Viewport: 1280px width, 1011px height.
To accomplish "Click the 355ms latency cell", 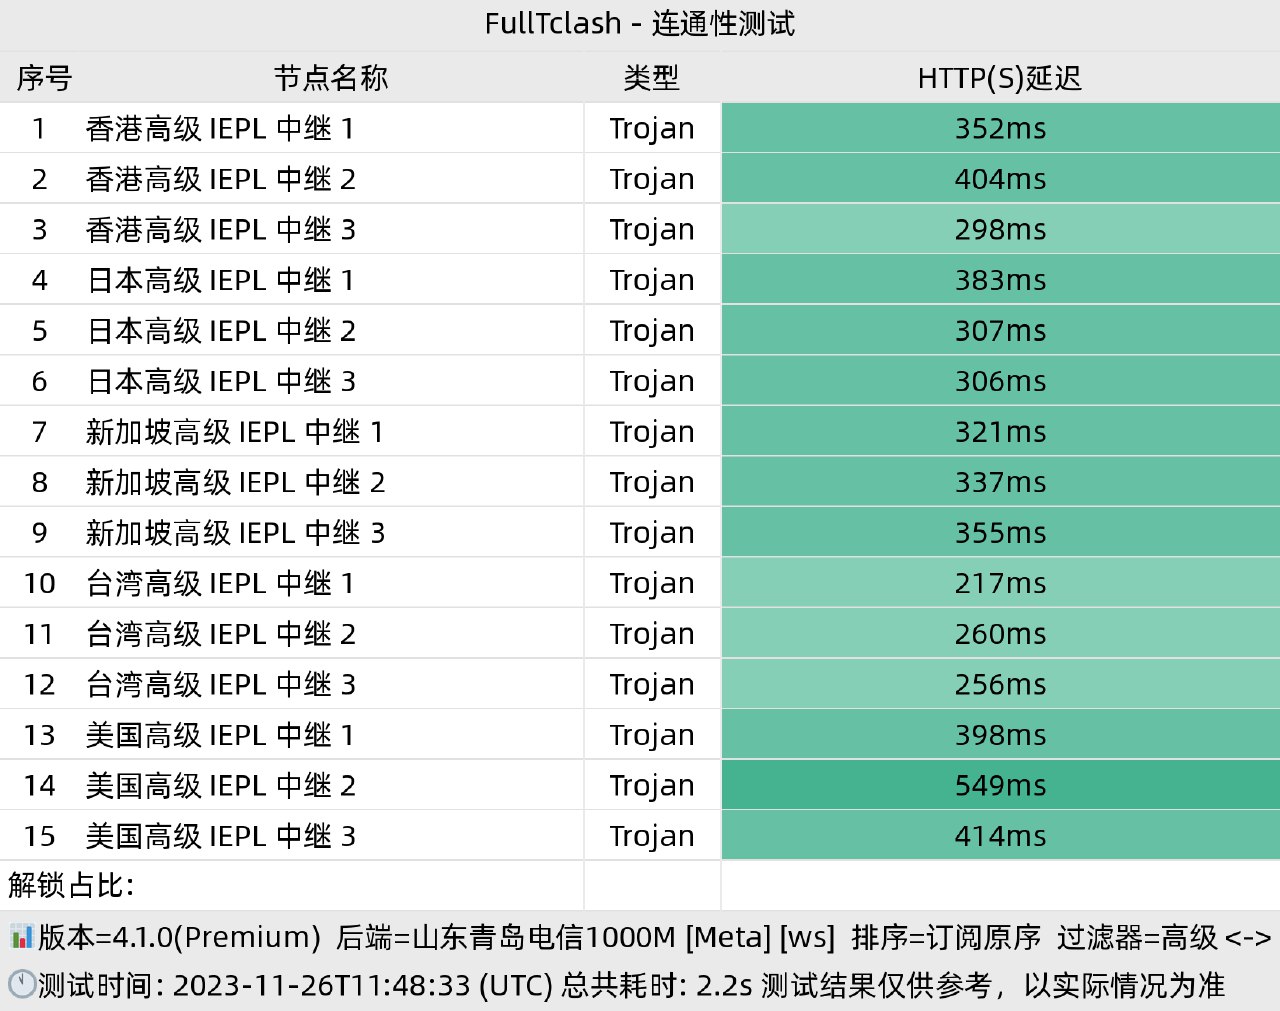I will pos(1000,532).
